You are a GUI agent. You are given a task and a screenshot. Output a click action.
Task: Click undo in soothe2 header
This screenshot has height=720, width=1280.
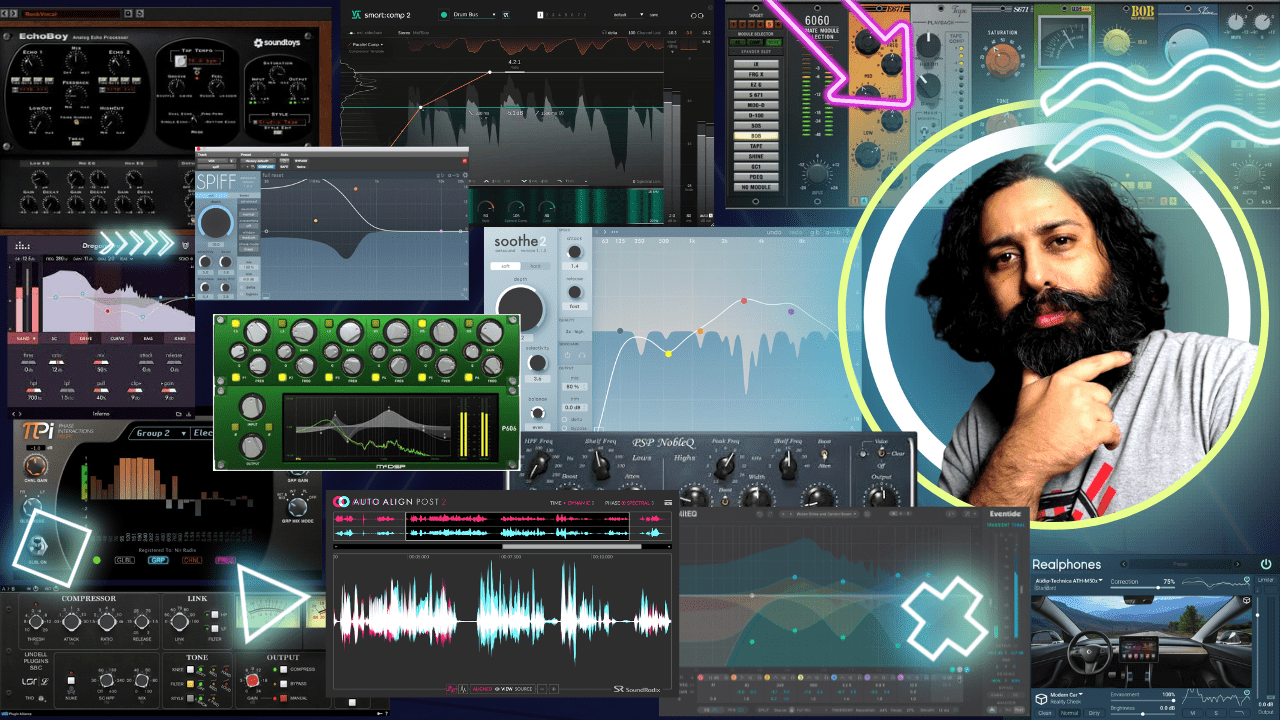click(x=774, y=232)
